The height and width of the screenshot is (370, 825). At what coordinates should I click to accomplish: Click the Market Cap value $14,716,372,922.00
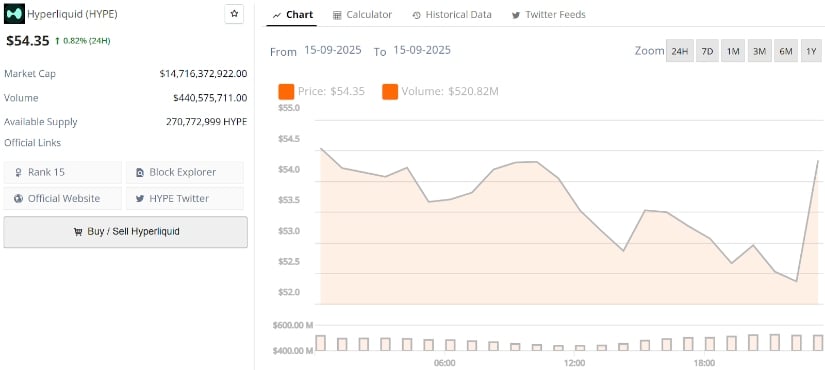203,74
